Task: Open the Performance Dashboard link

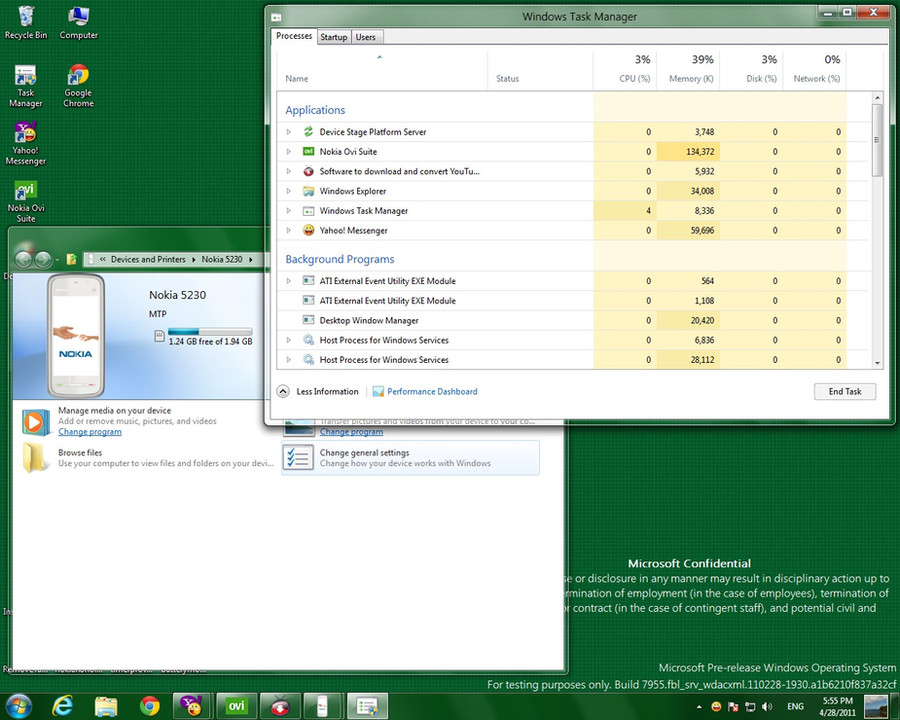Action: 432,392
